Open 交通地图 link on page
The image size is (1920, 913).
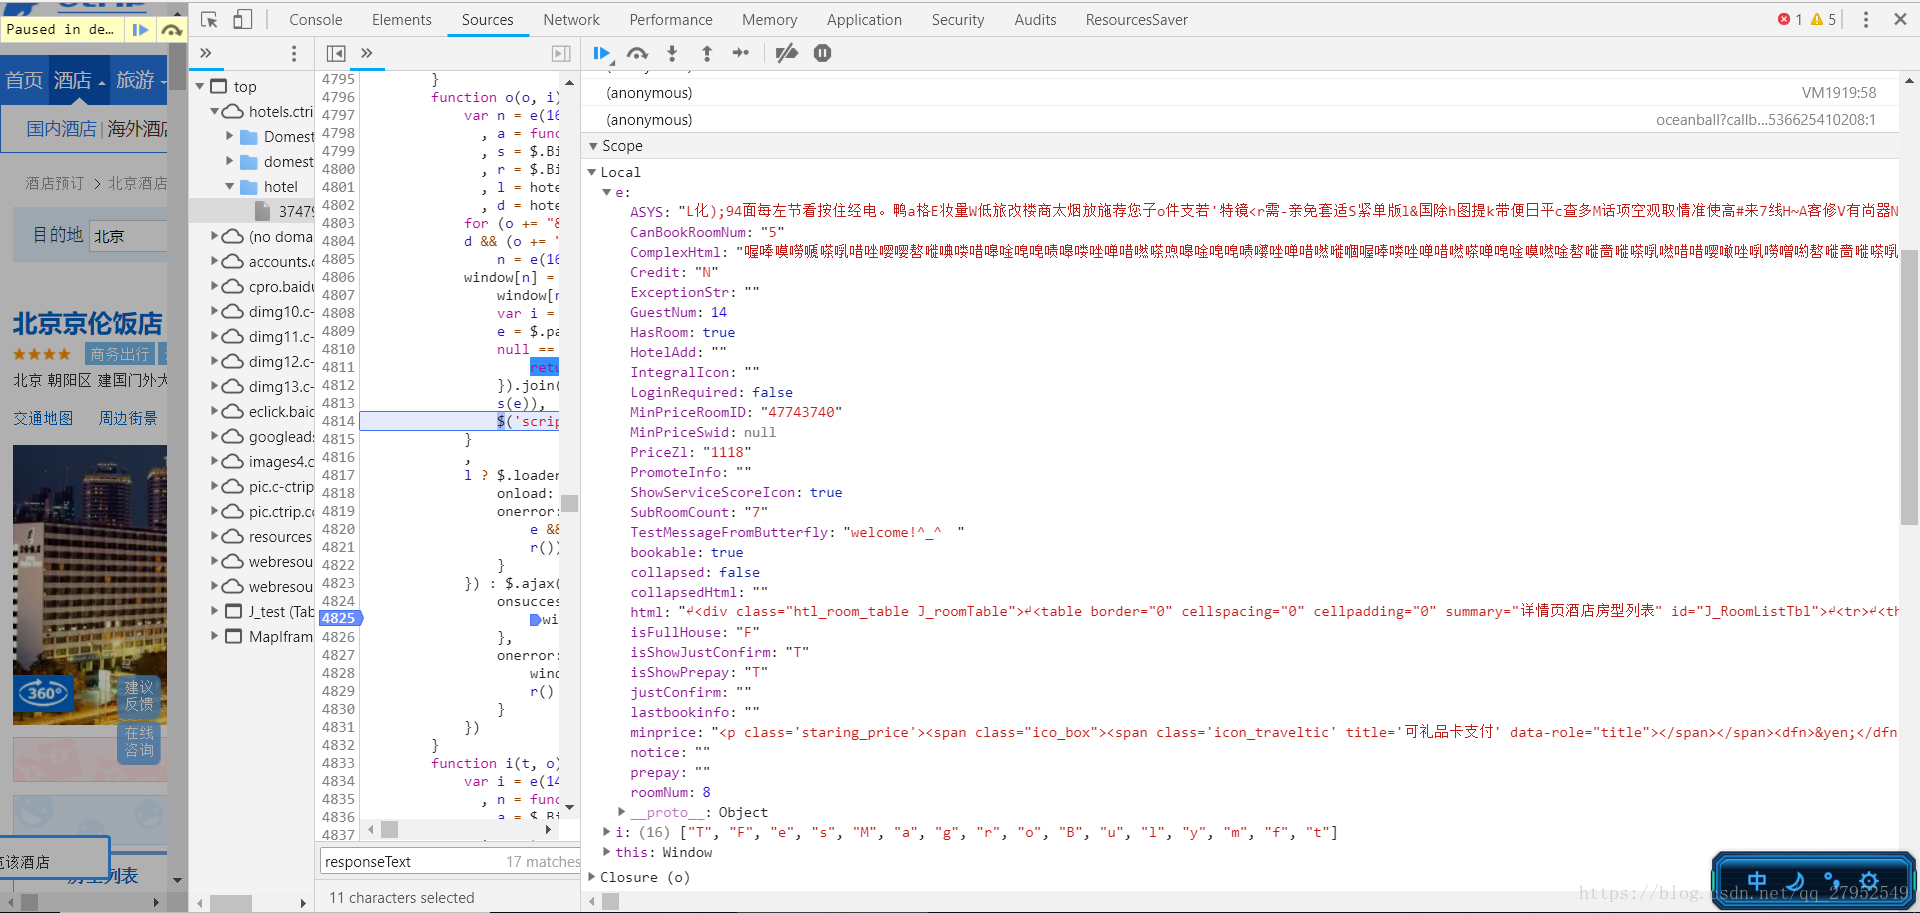coord(43,418)
